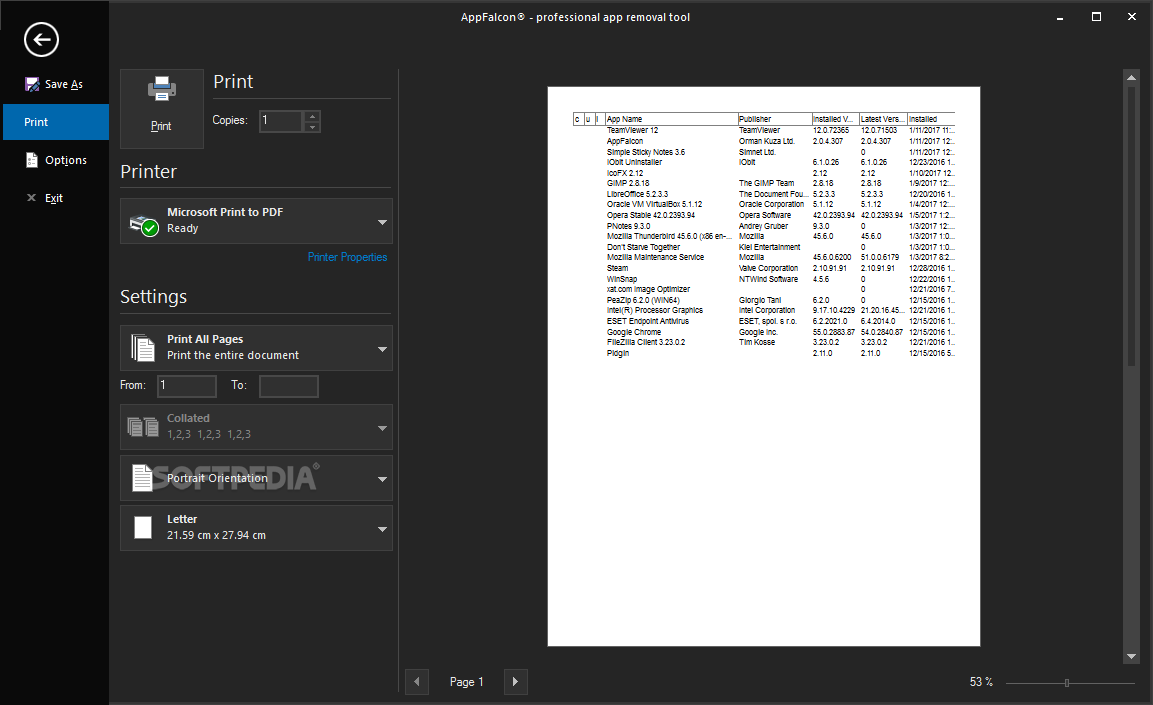Open Options in the sidebar
The height and width of the screenshot is (705, 1153).
coord(56,160)
